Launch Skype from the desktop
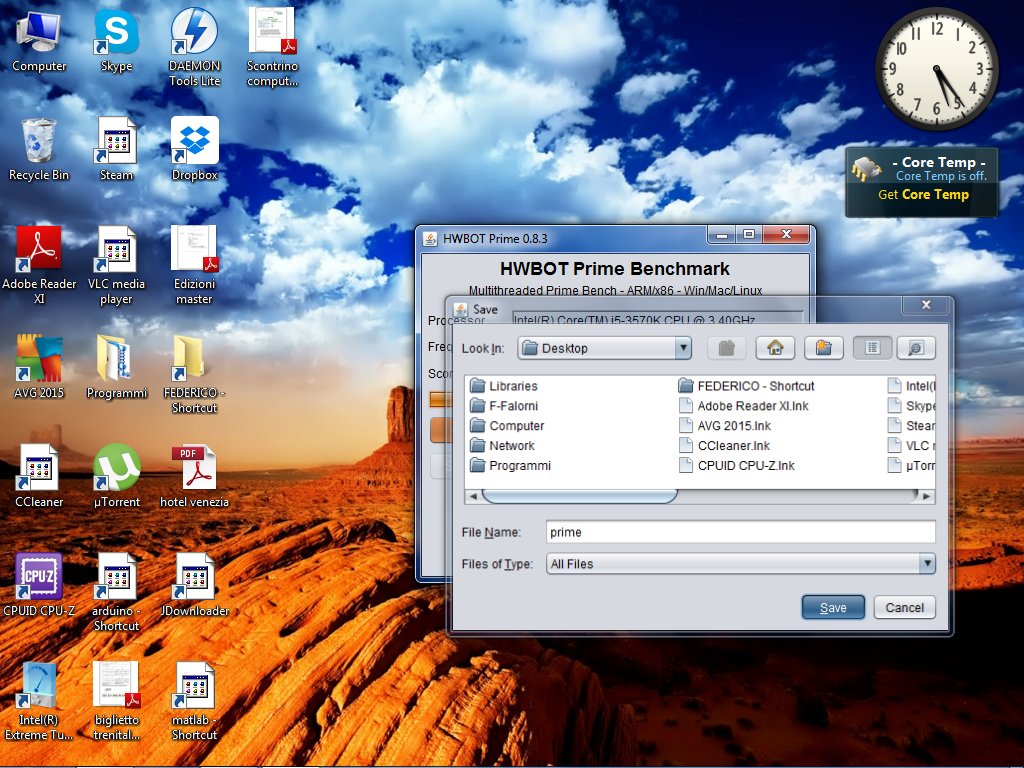This screenshot has width=1024, height=768. [x=116, y=41]
